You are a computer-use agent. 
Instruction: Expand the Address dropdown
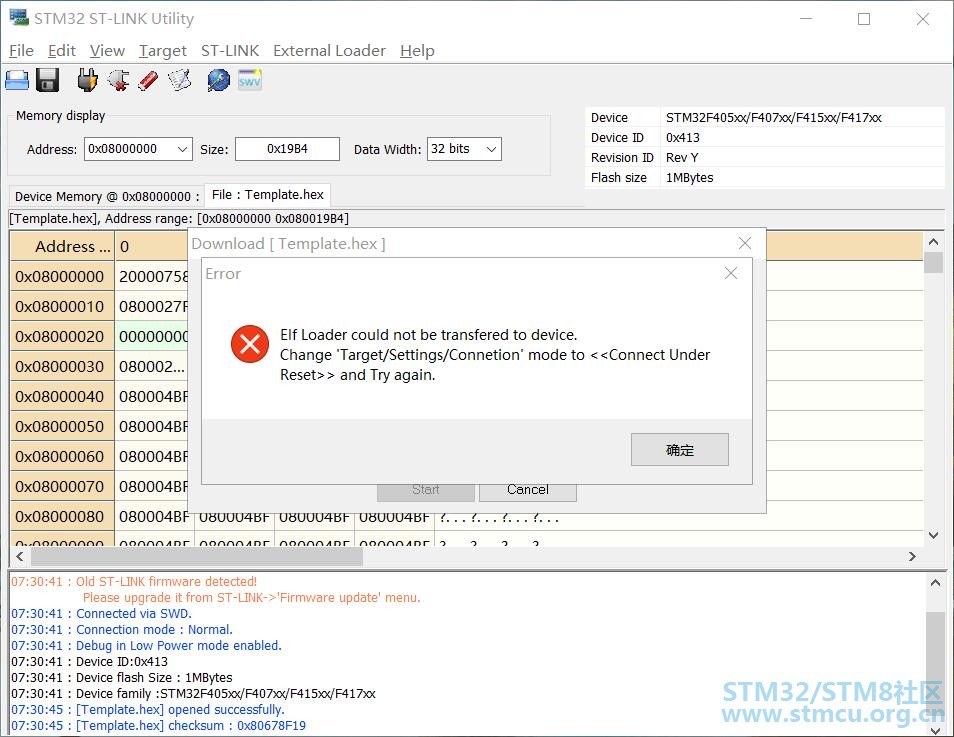[182, 149]
